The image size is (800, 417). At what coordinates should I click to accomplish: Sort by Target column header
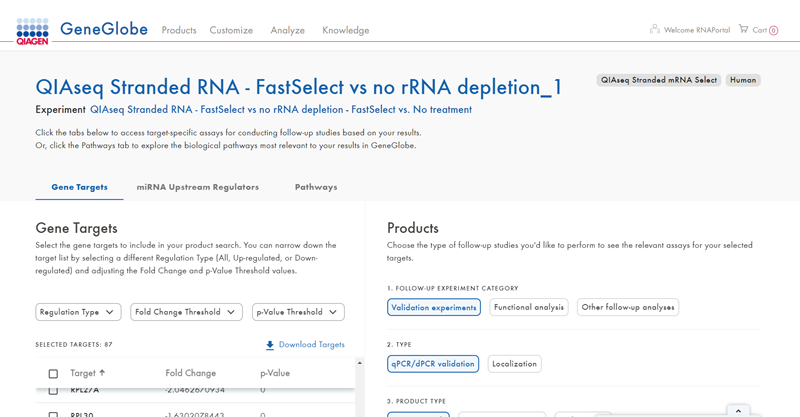click(x=83, y=373)
